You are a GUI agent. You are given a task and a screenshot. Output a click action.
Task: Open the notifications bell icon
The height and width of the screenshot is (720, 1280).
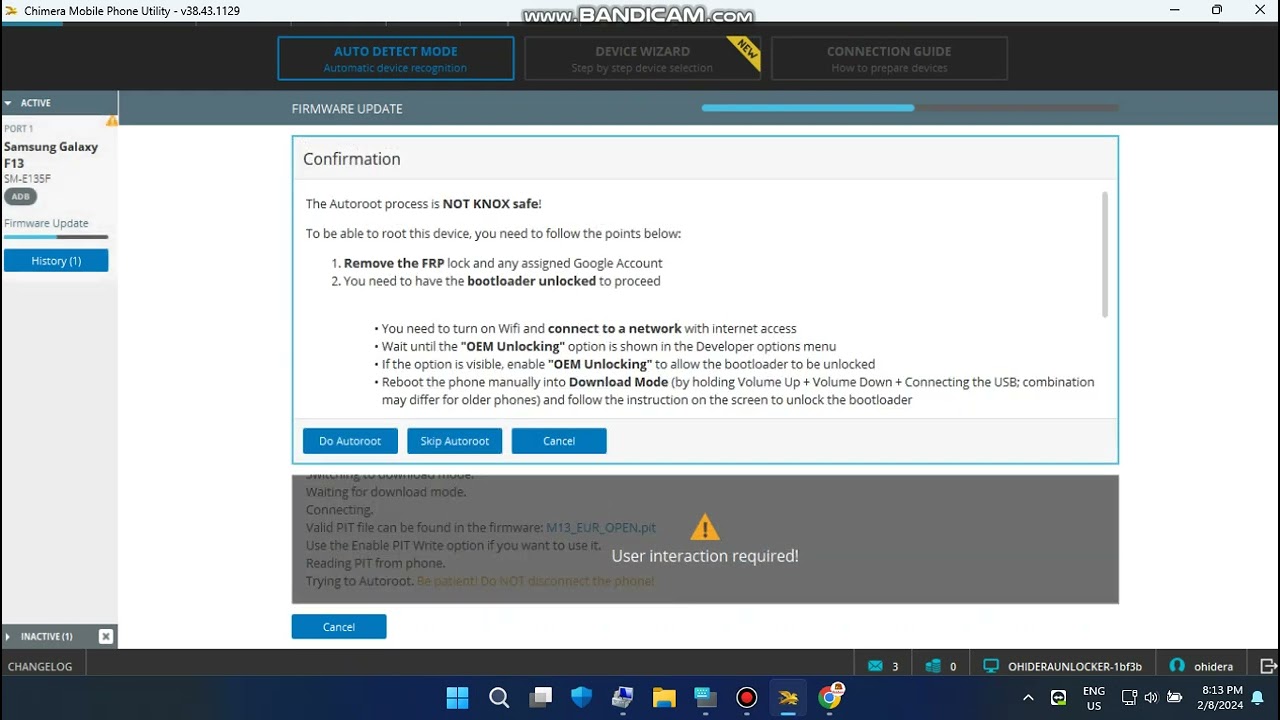1258,698
